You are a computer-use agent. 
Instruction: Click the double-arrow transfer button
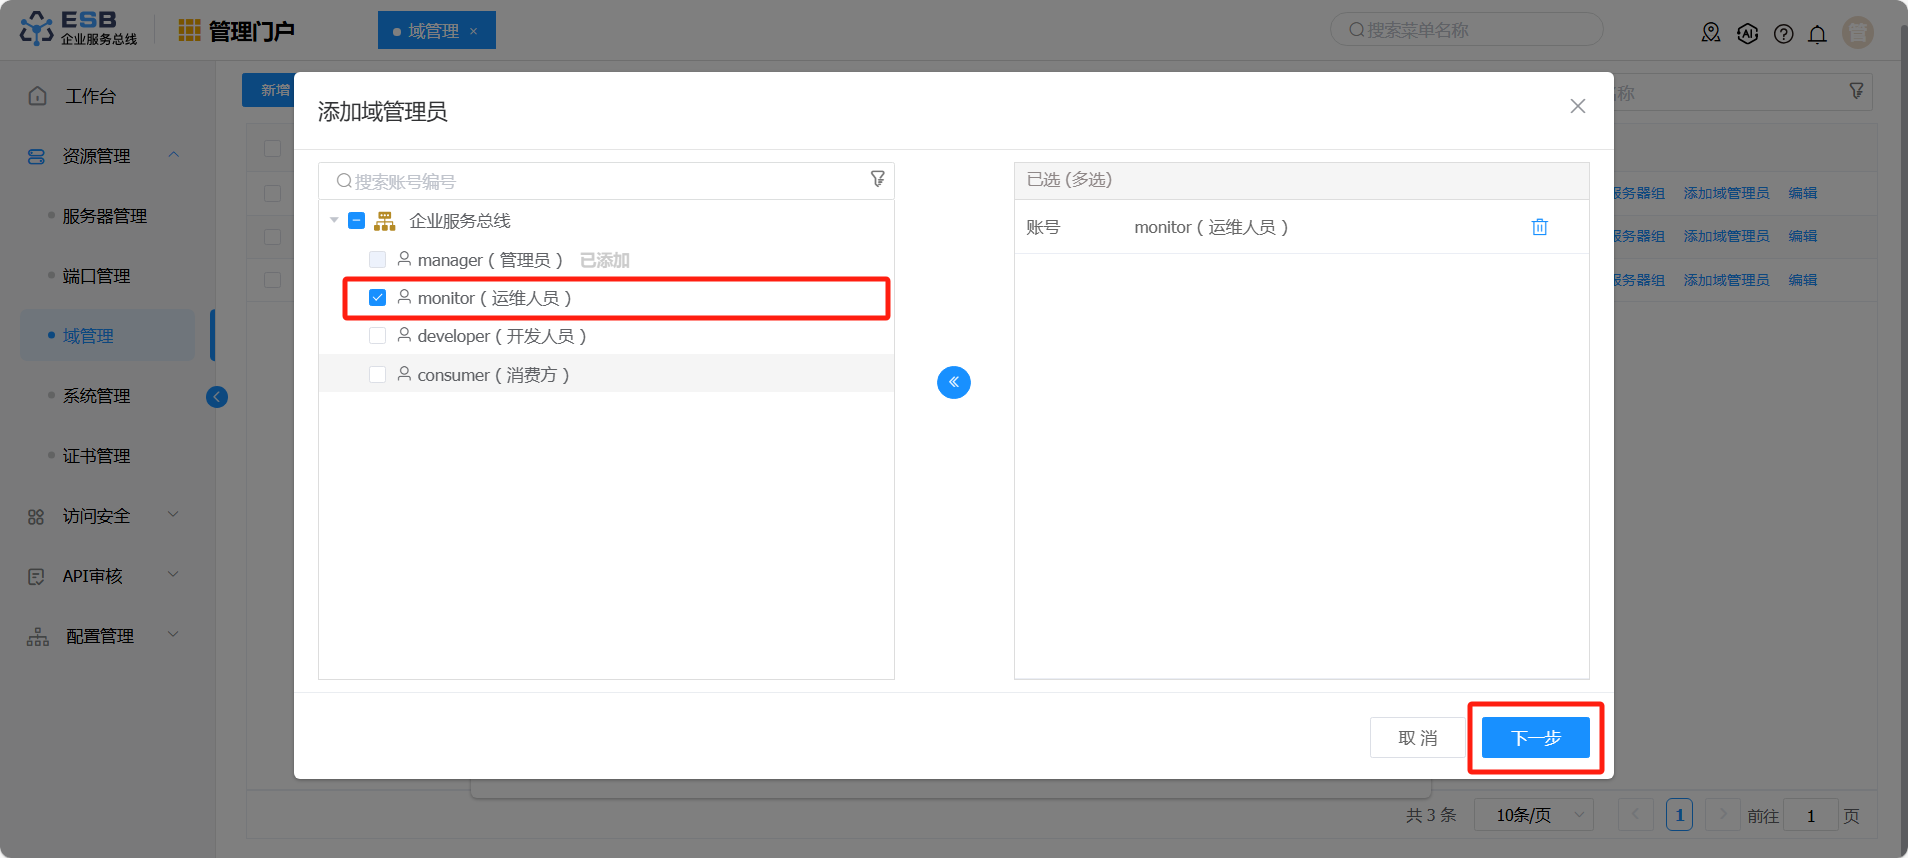pos(953,382)
